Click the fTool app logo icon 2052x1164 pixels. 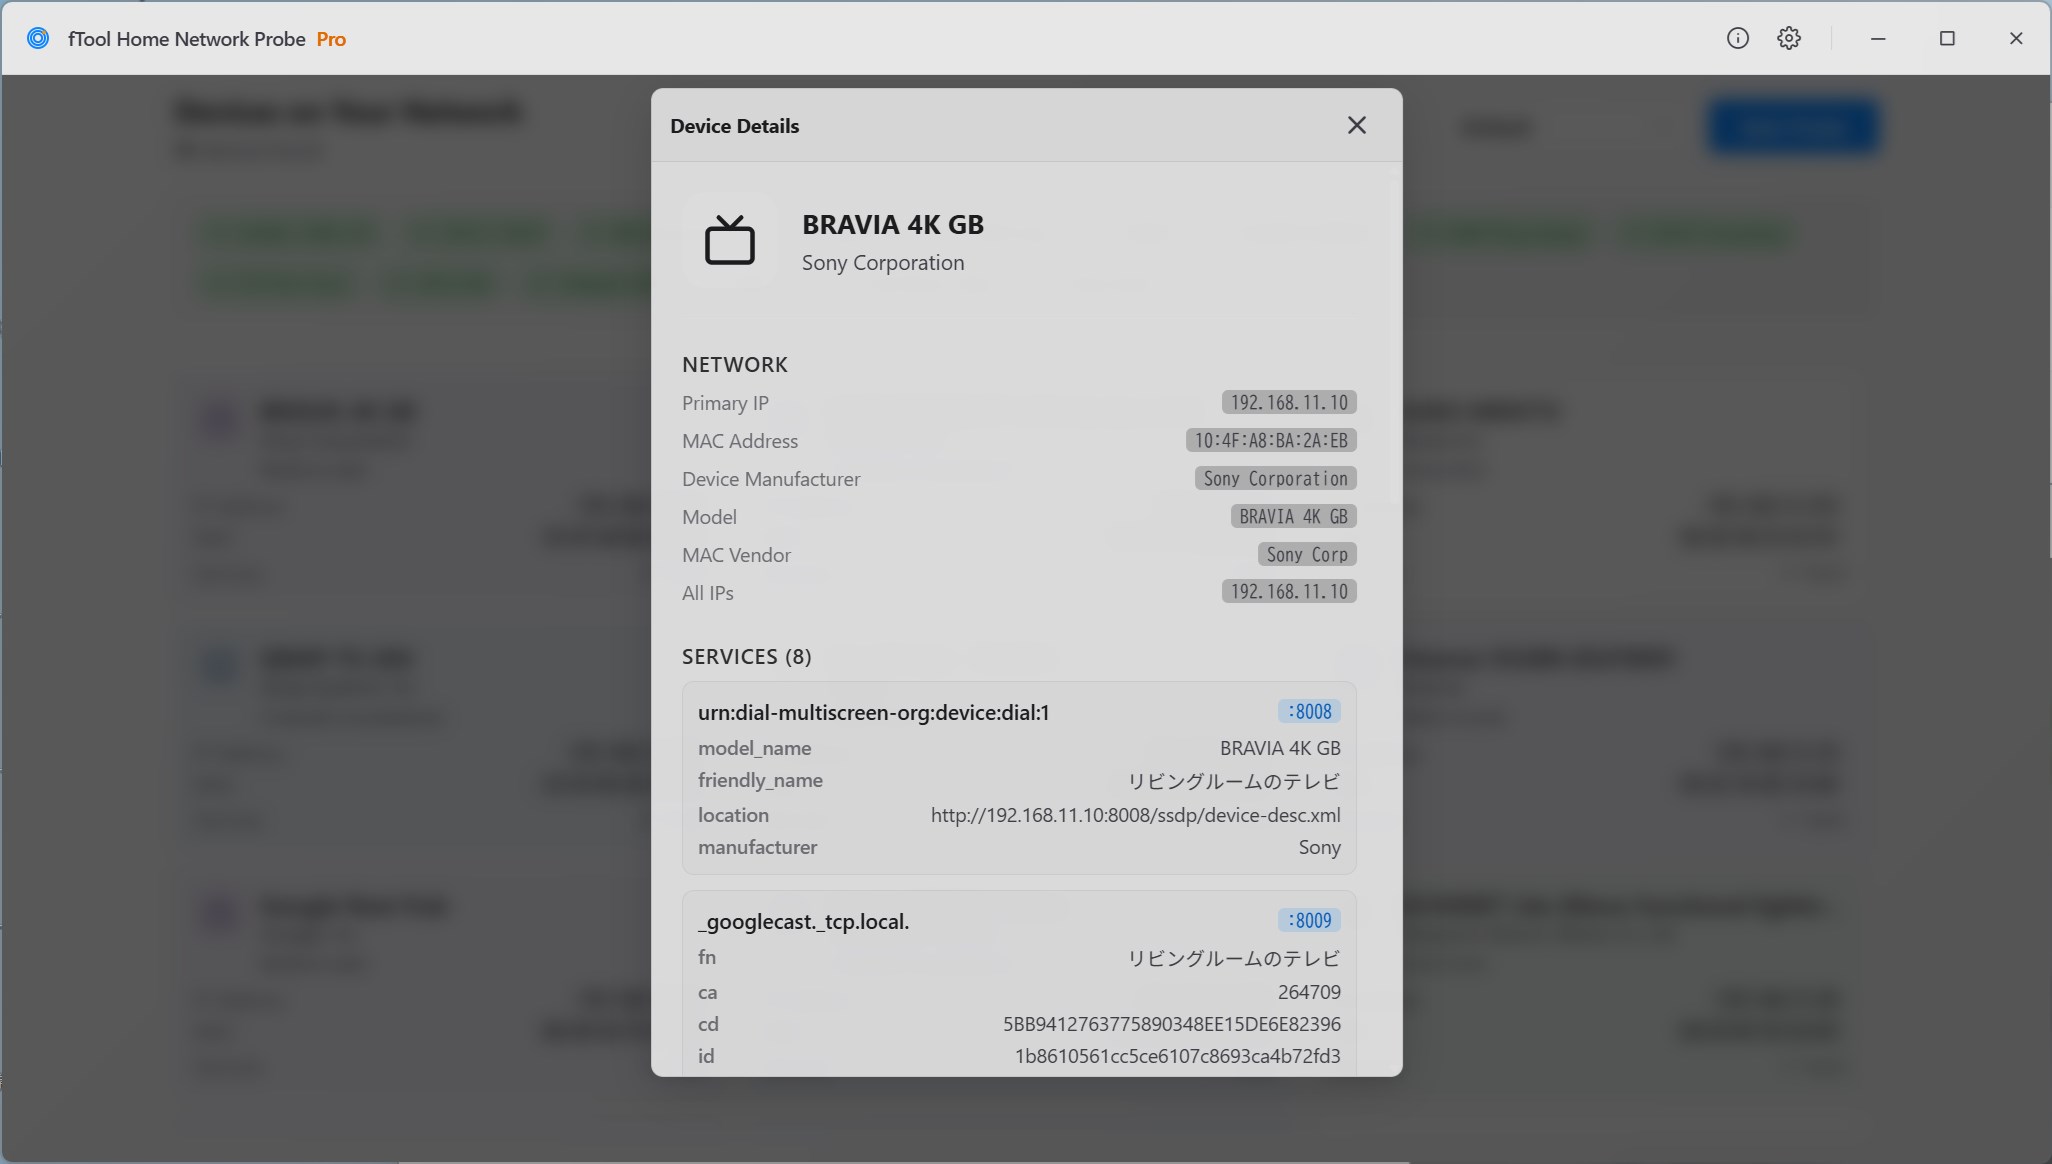pos(38,38)
